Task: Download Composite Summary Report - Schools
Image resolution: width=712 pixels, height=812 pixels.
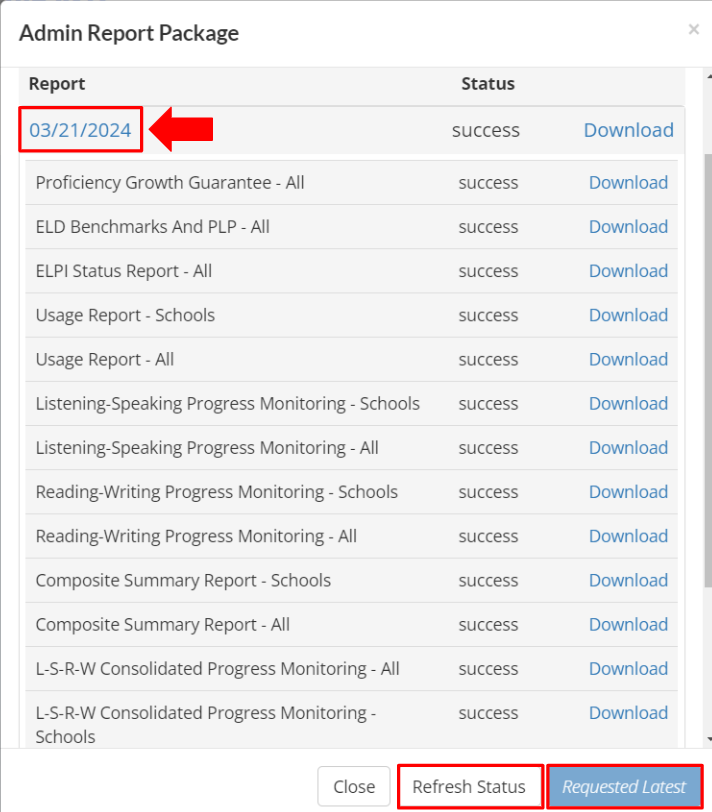Action: 628,580
